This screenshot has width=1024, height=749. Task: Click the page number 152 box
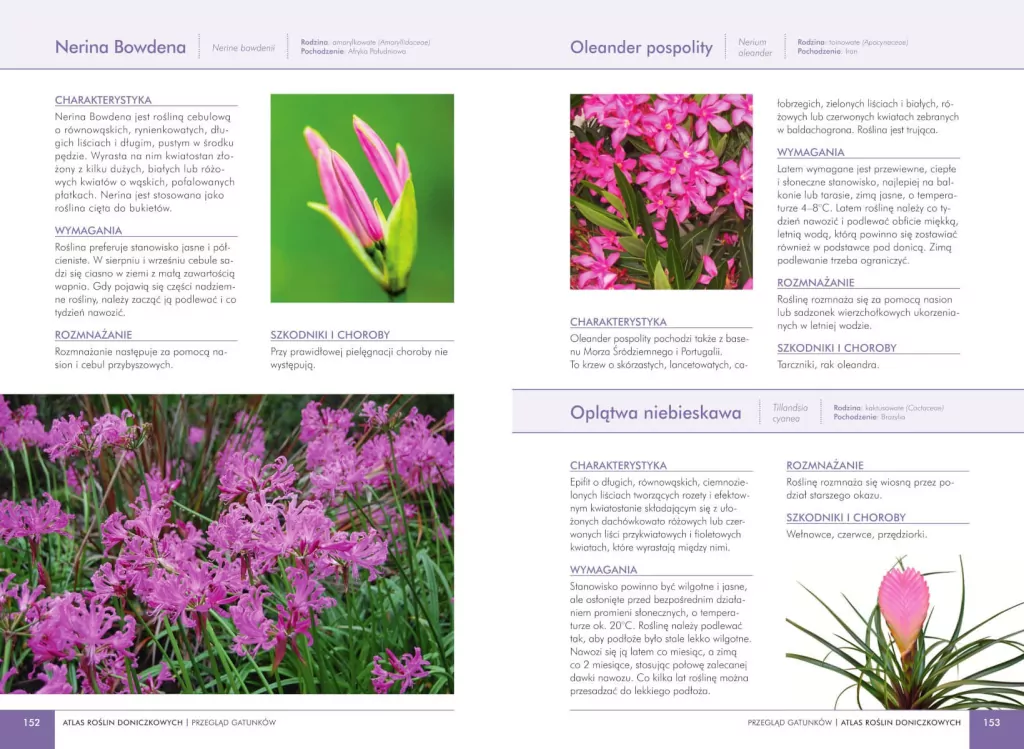coord(31,722)
